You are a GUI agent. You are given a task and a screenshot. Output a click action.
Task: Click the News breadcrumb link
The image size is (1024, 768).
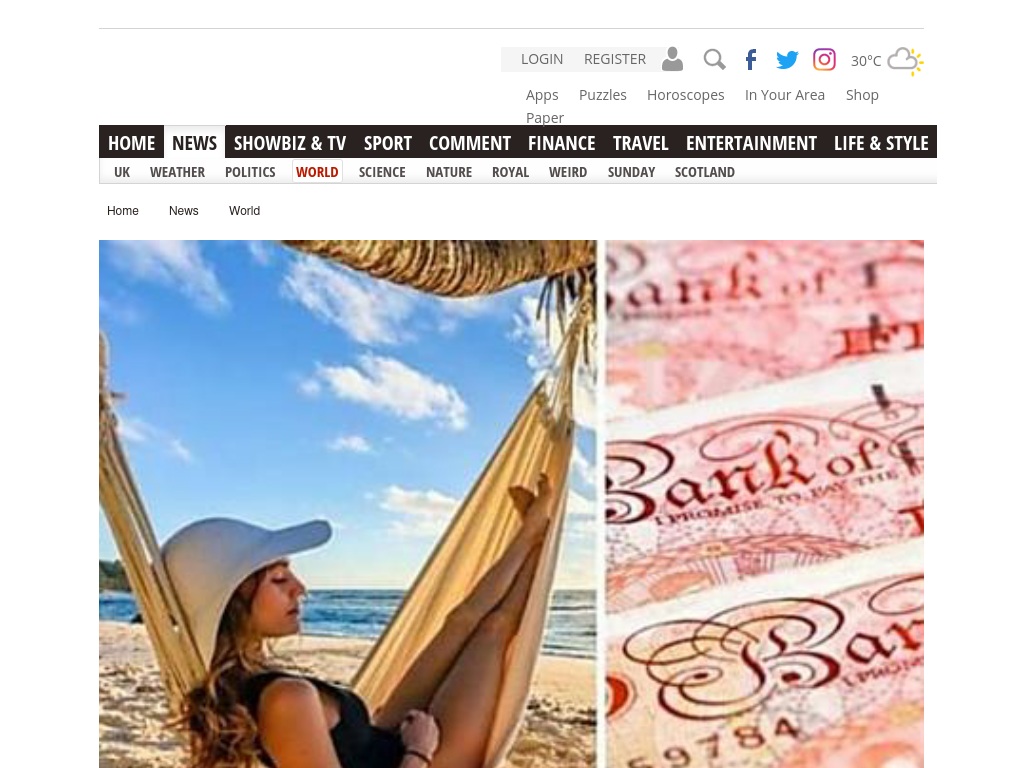(x=184, y=211)
